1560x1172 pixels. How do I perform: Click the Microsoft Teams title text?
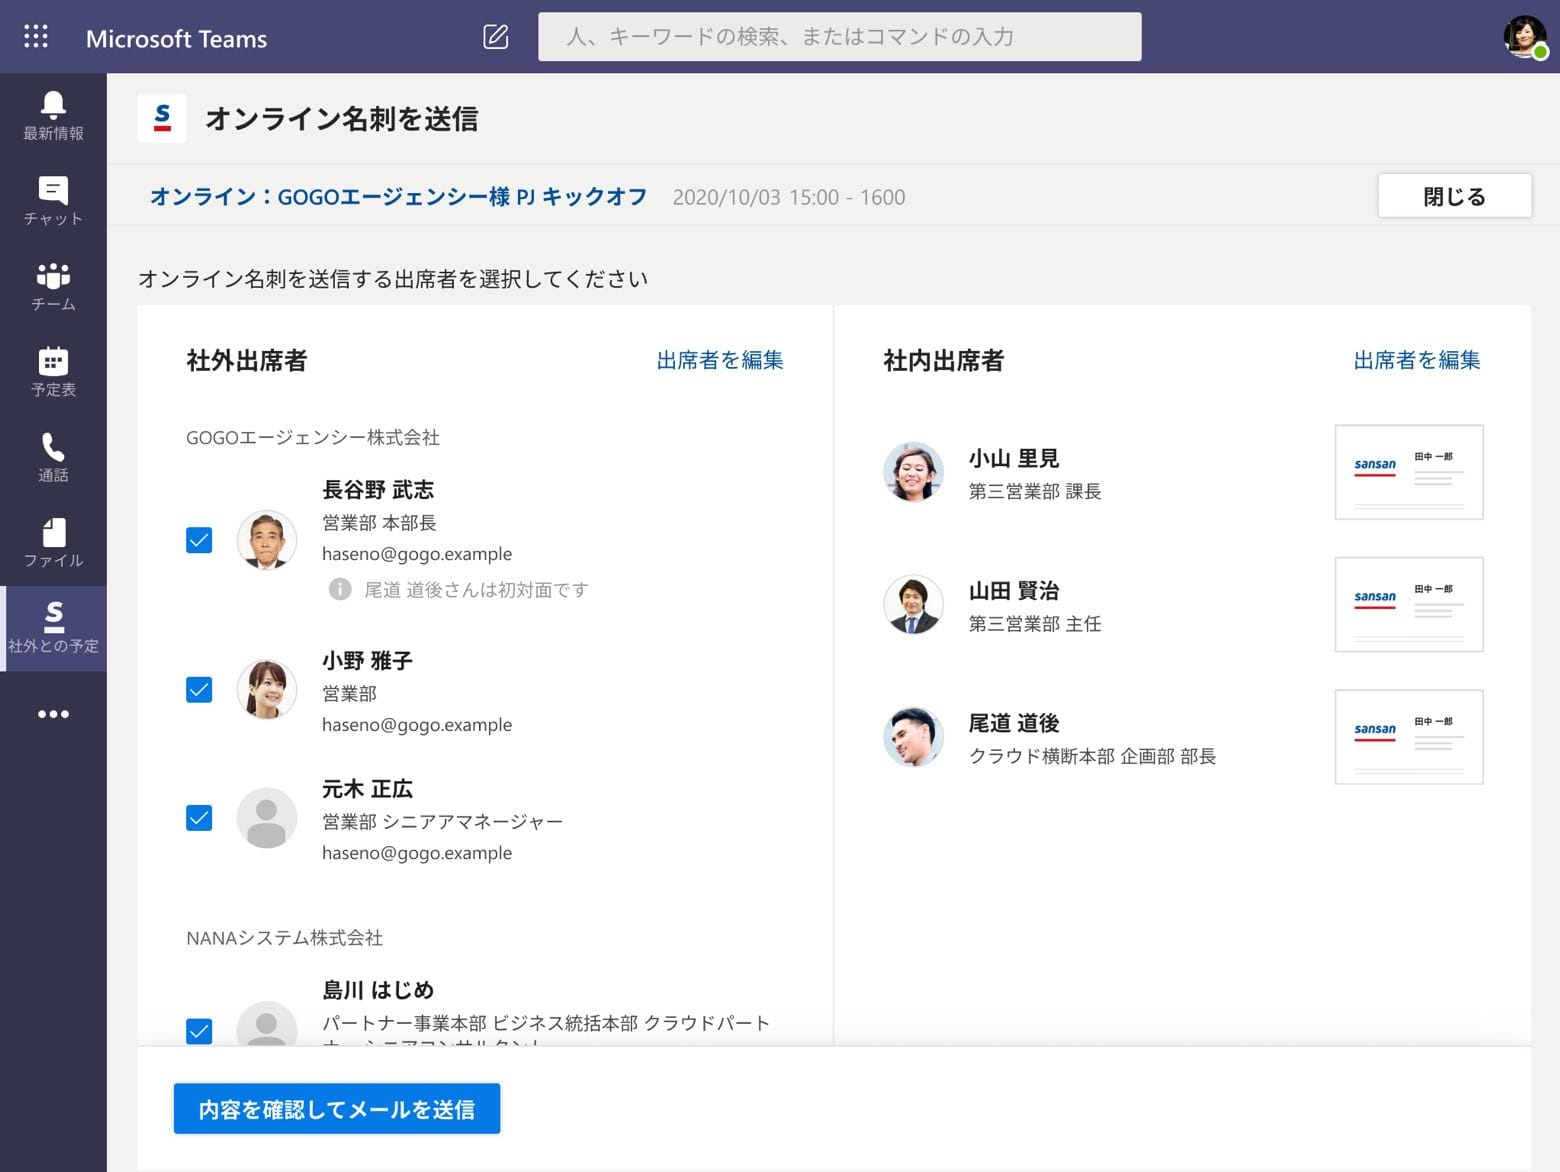click(177, 39)
